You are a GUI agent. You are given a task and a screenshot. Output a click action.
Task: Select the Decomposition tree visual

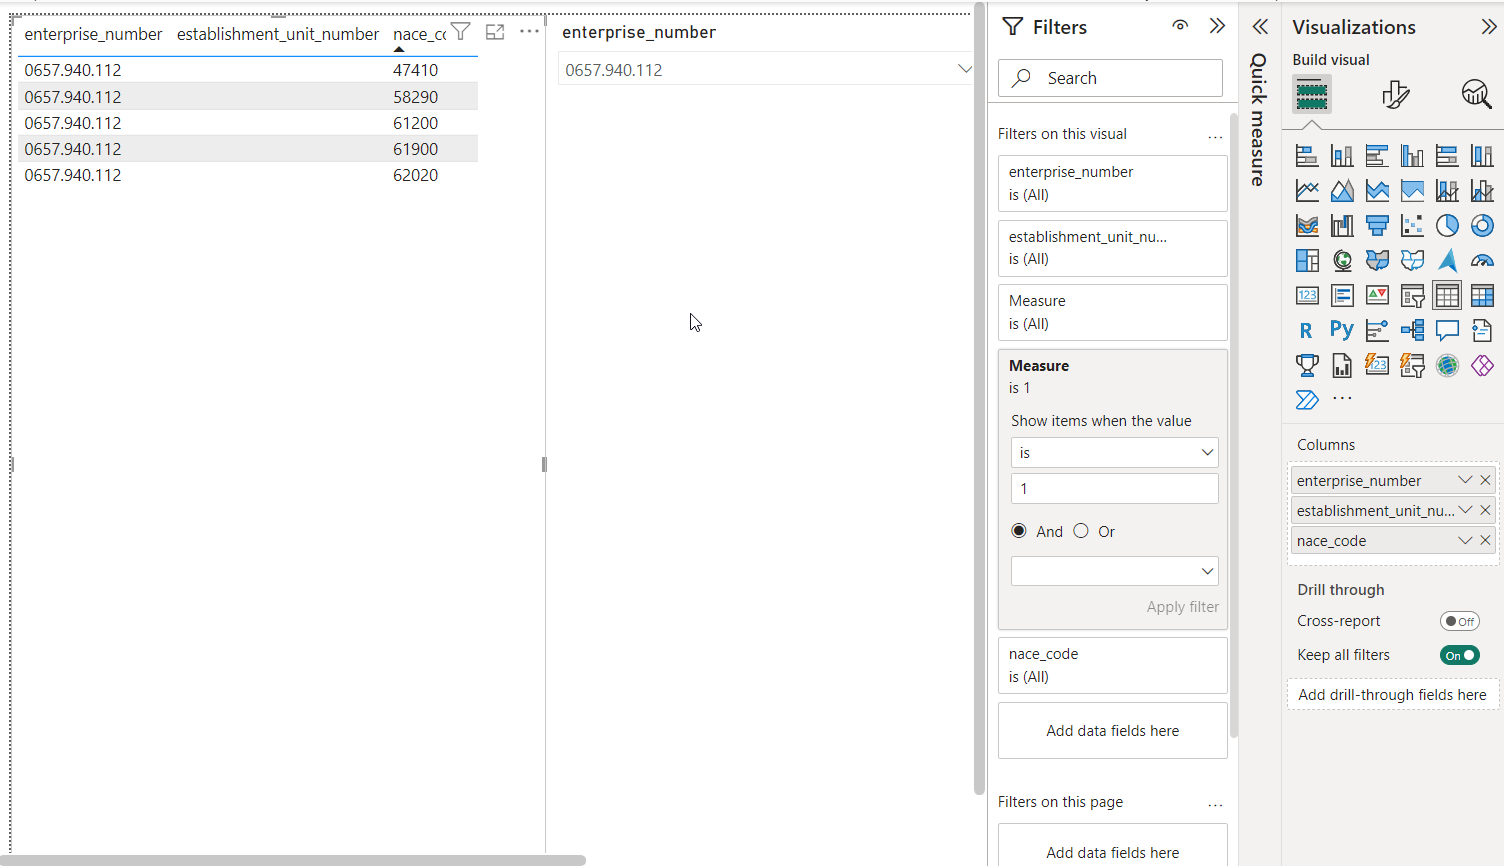point(1412,330)
